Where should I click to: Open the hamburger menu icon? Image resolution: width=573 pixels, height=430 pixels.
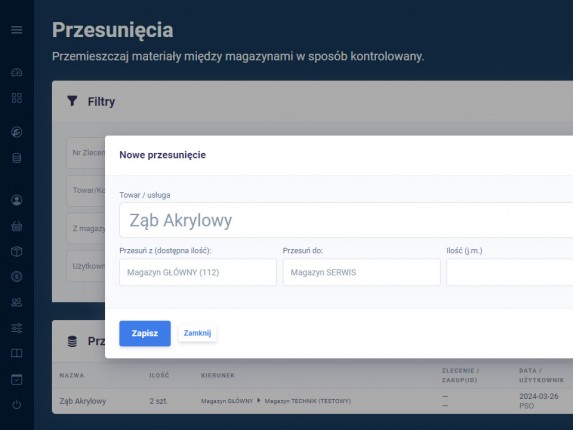(x=16, y=30)
